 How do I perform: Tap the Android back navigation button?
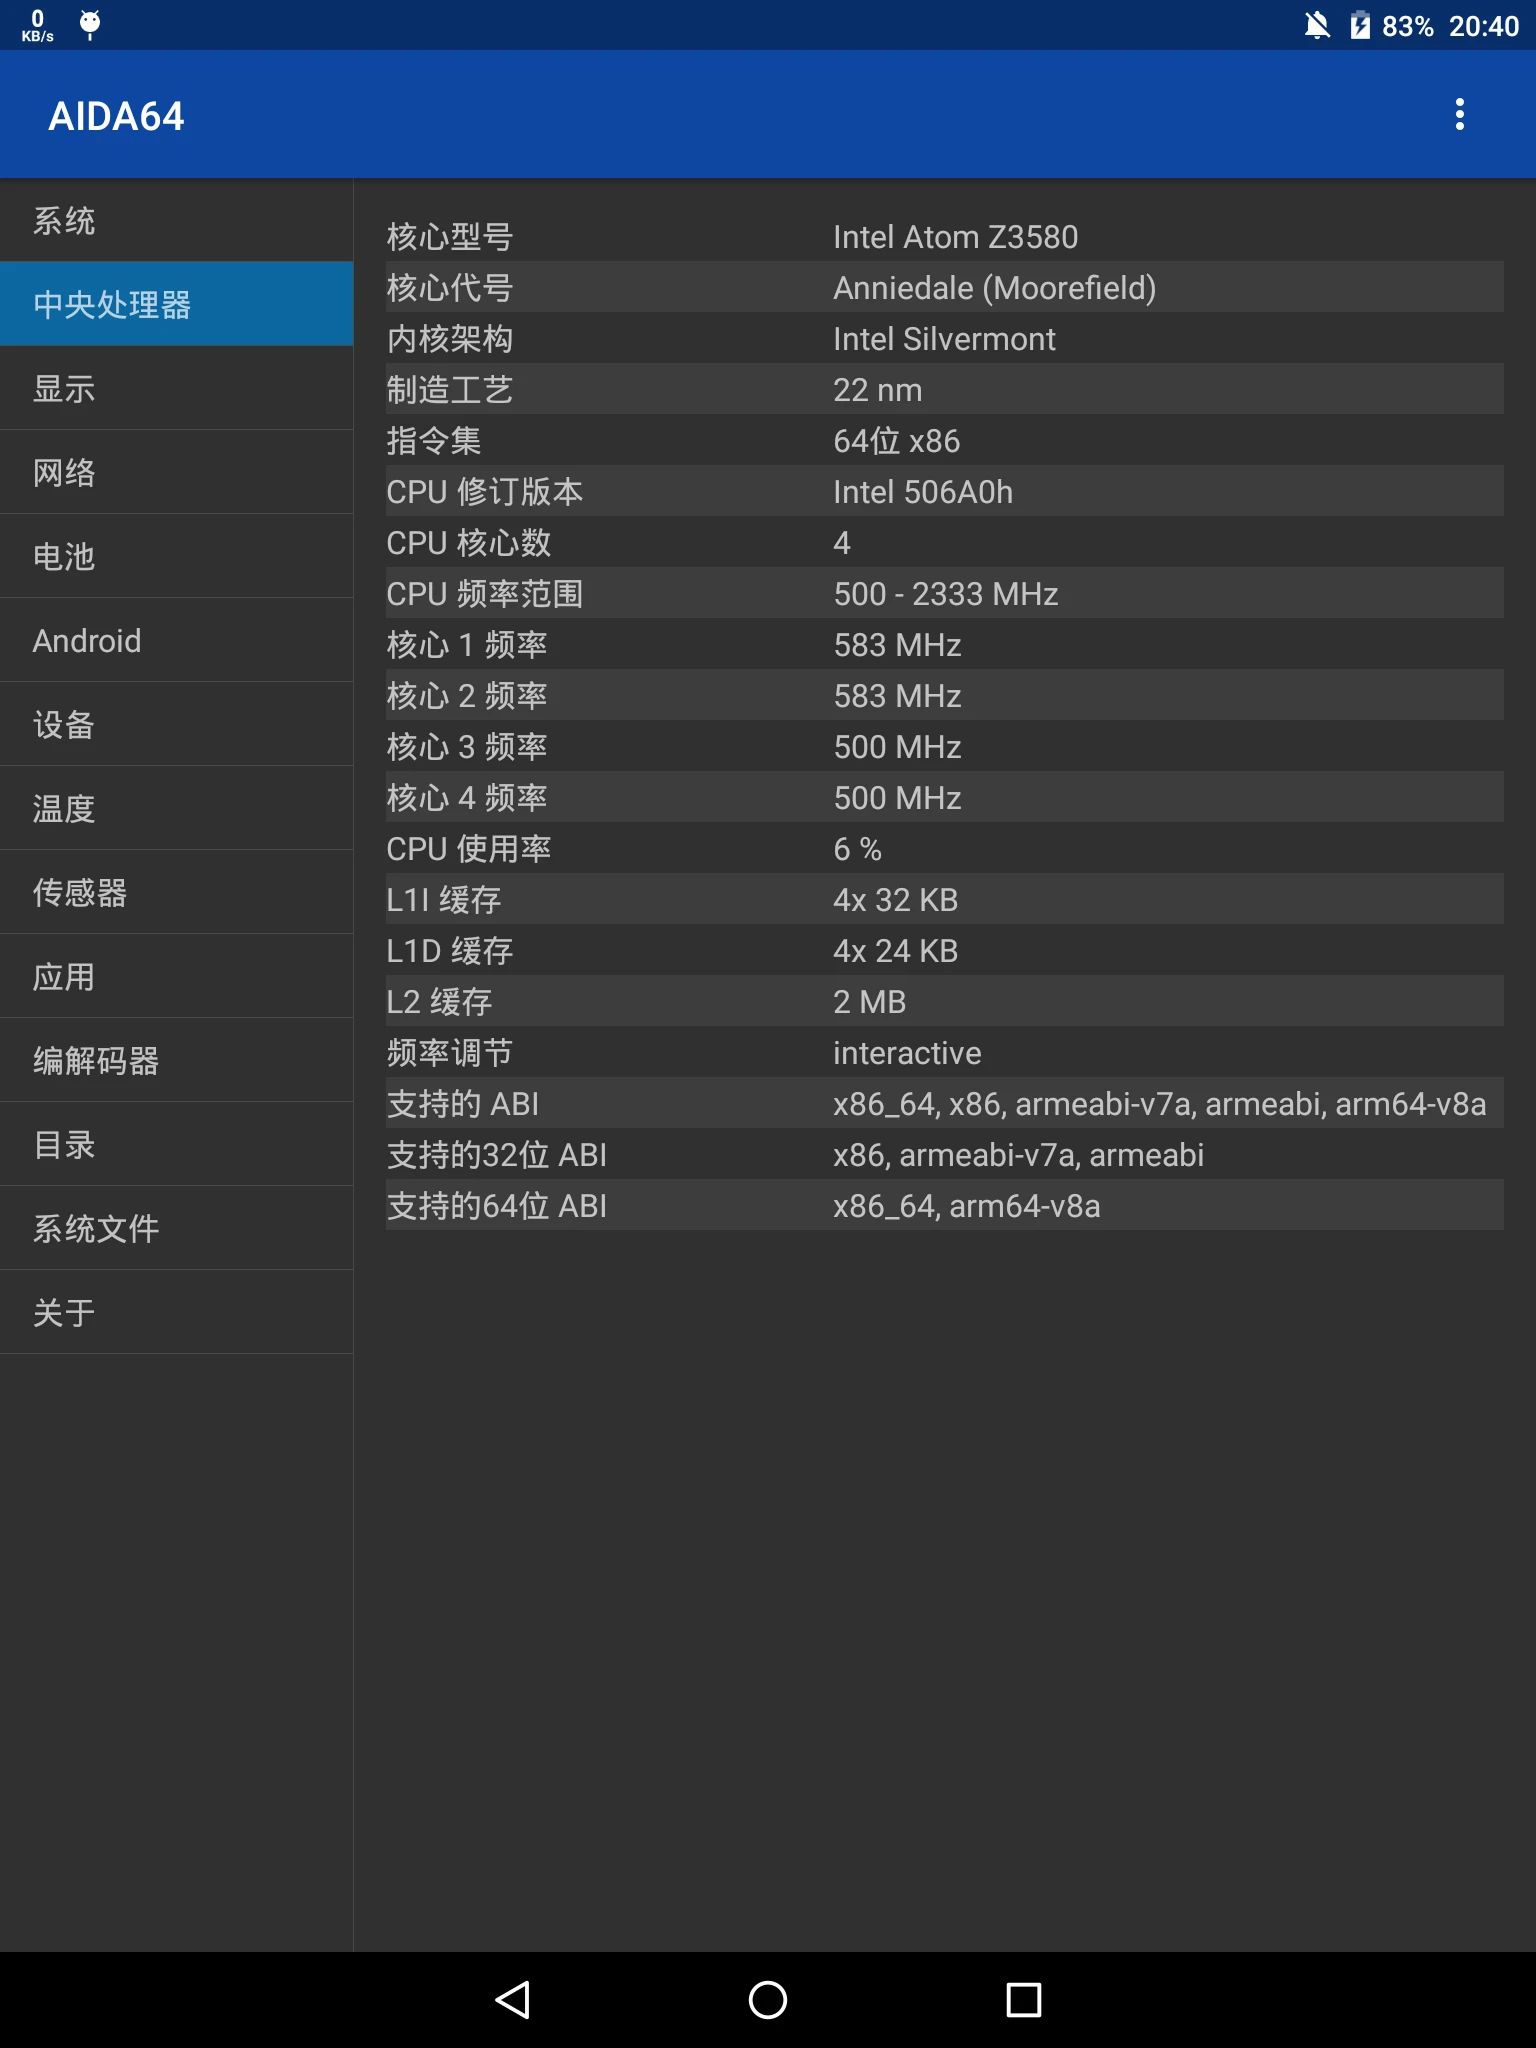point(513,2000)
